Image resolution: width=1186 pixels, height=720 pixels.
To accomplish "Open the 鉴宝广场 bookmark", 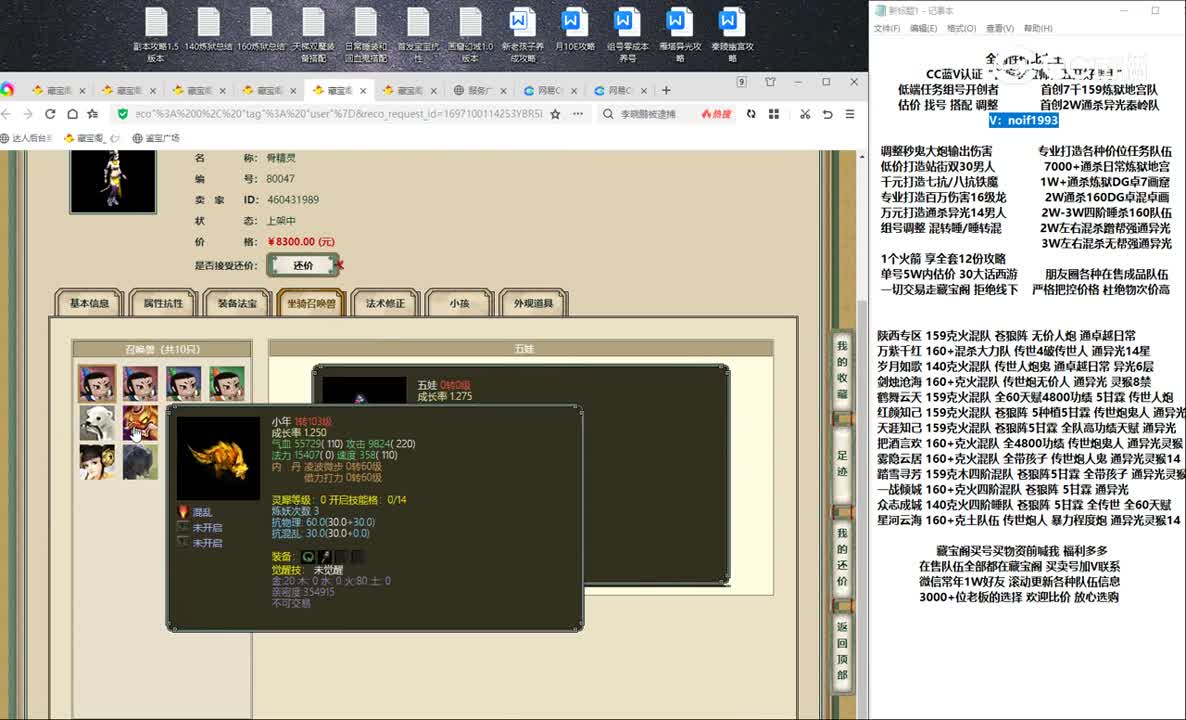I will tap(156, 138).
